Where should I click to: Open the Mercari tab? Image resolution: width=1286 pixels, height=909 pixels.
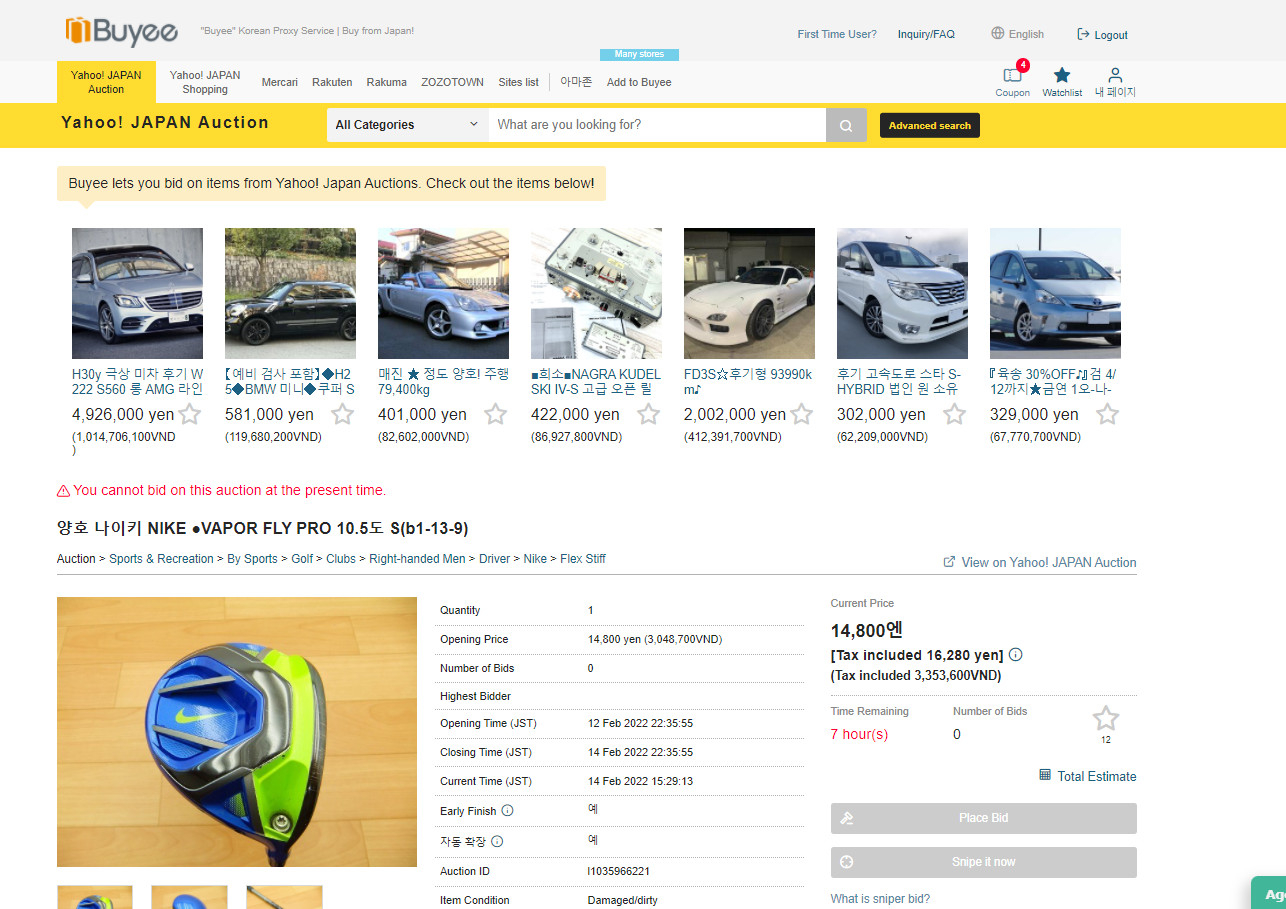coord(280,82)
